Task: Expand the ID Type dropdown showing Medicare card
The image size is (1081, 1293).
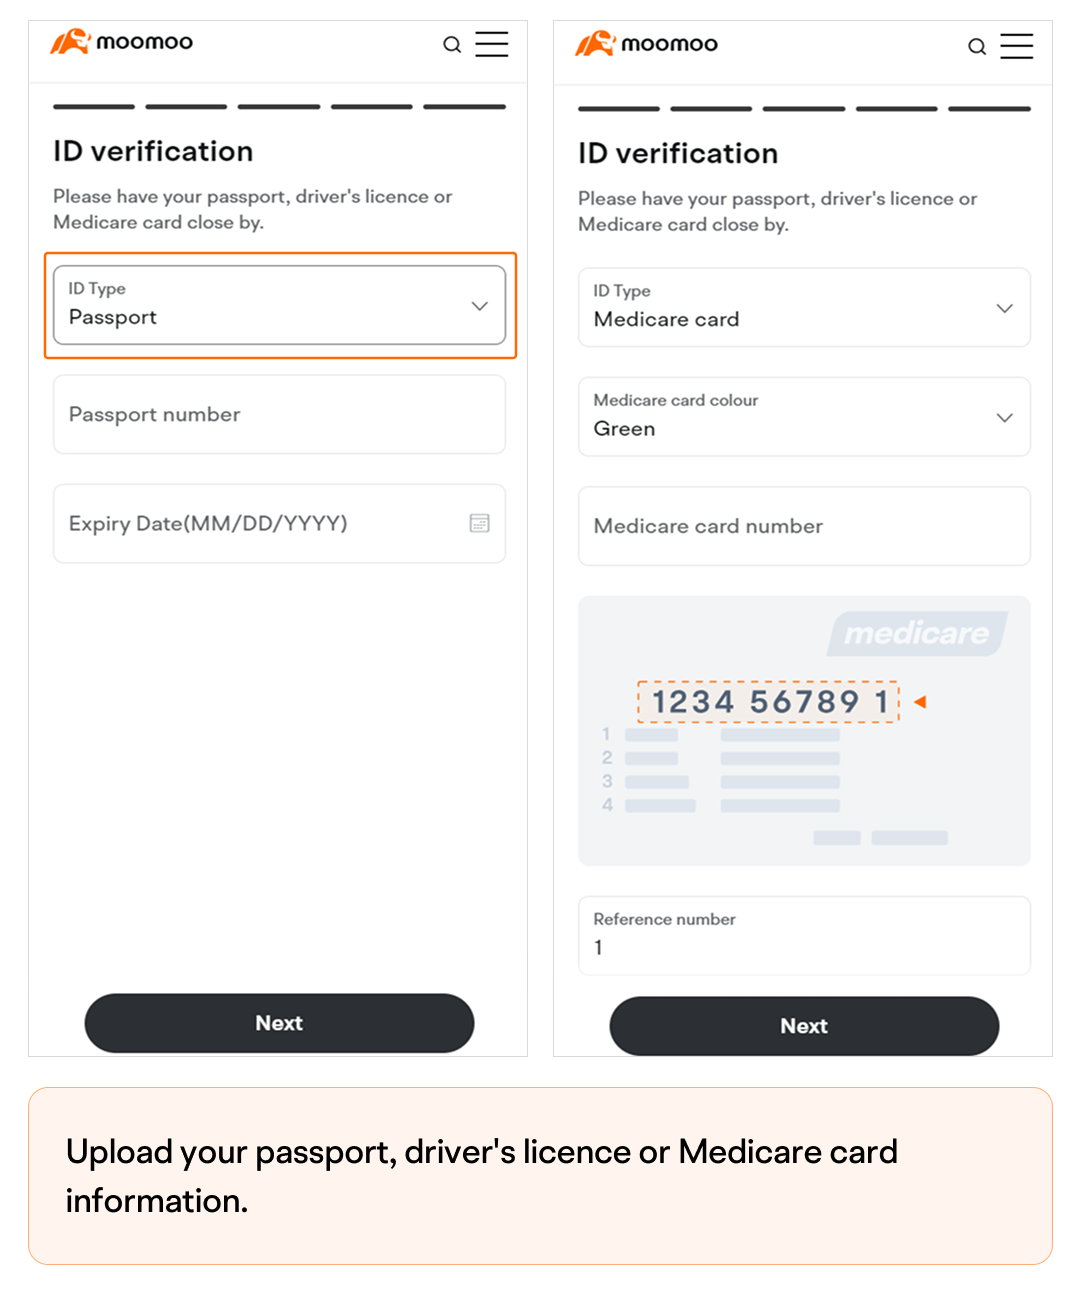Action: [x=804, y=308]
